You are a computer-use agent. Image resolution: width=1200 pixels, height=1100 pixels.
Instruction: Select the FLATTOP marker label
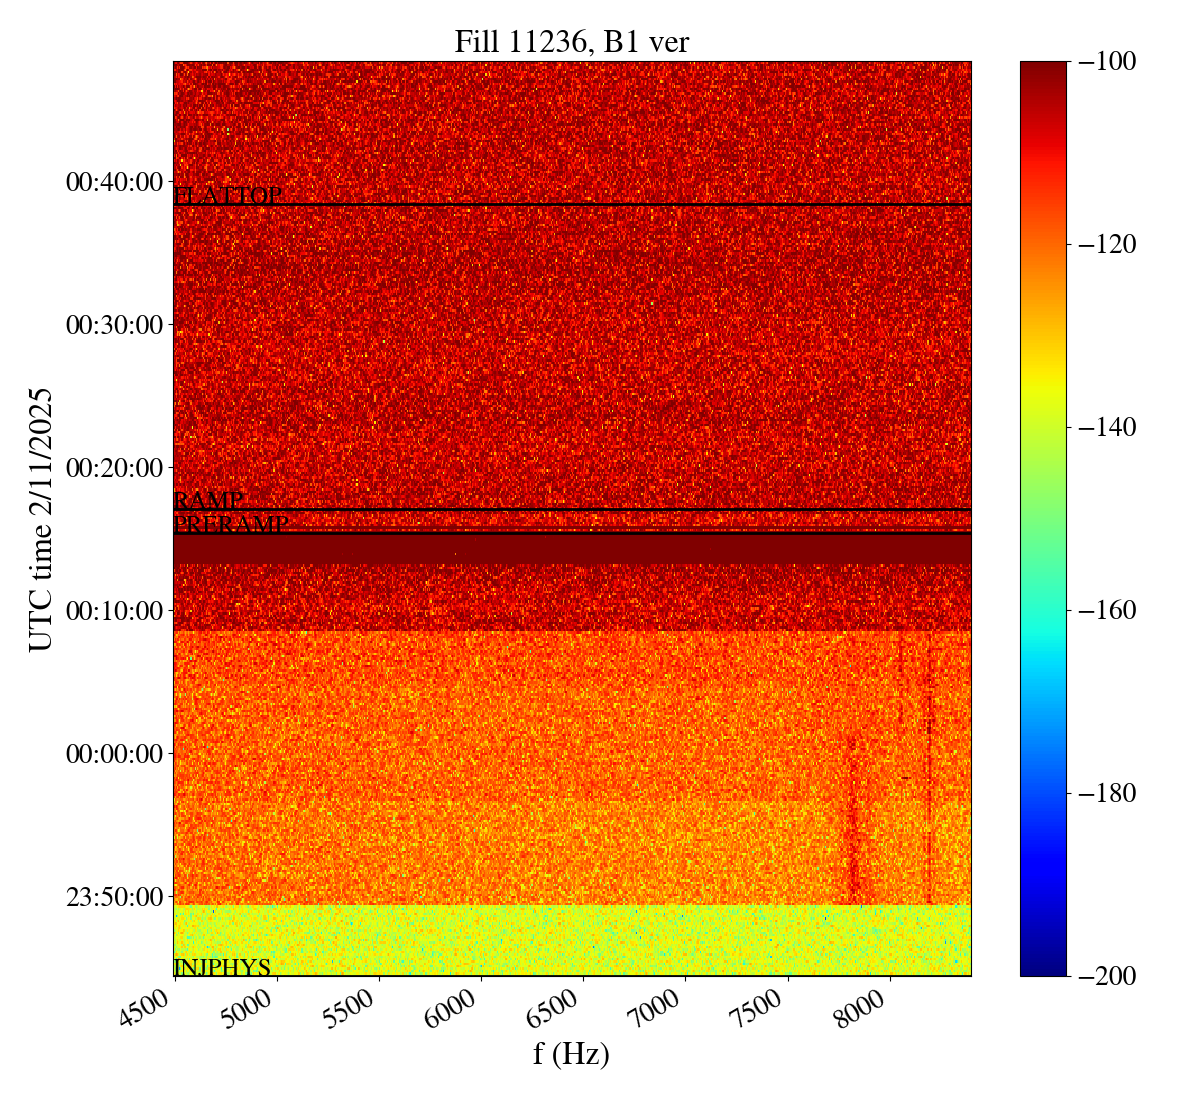(227, 196)
